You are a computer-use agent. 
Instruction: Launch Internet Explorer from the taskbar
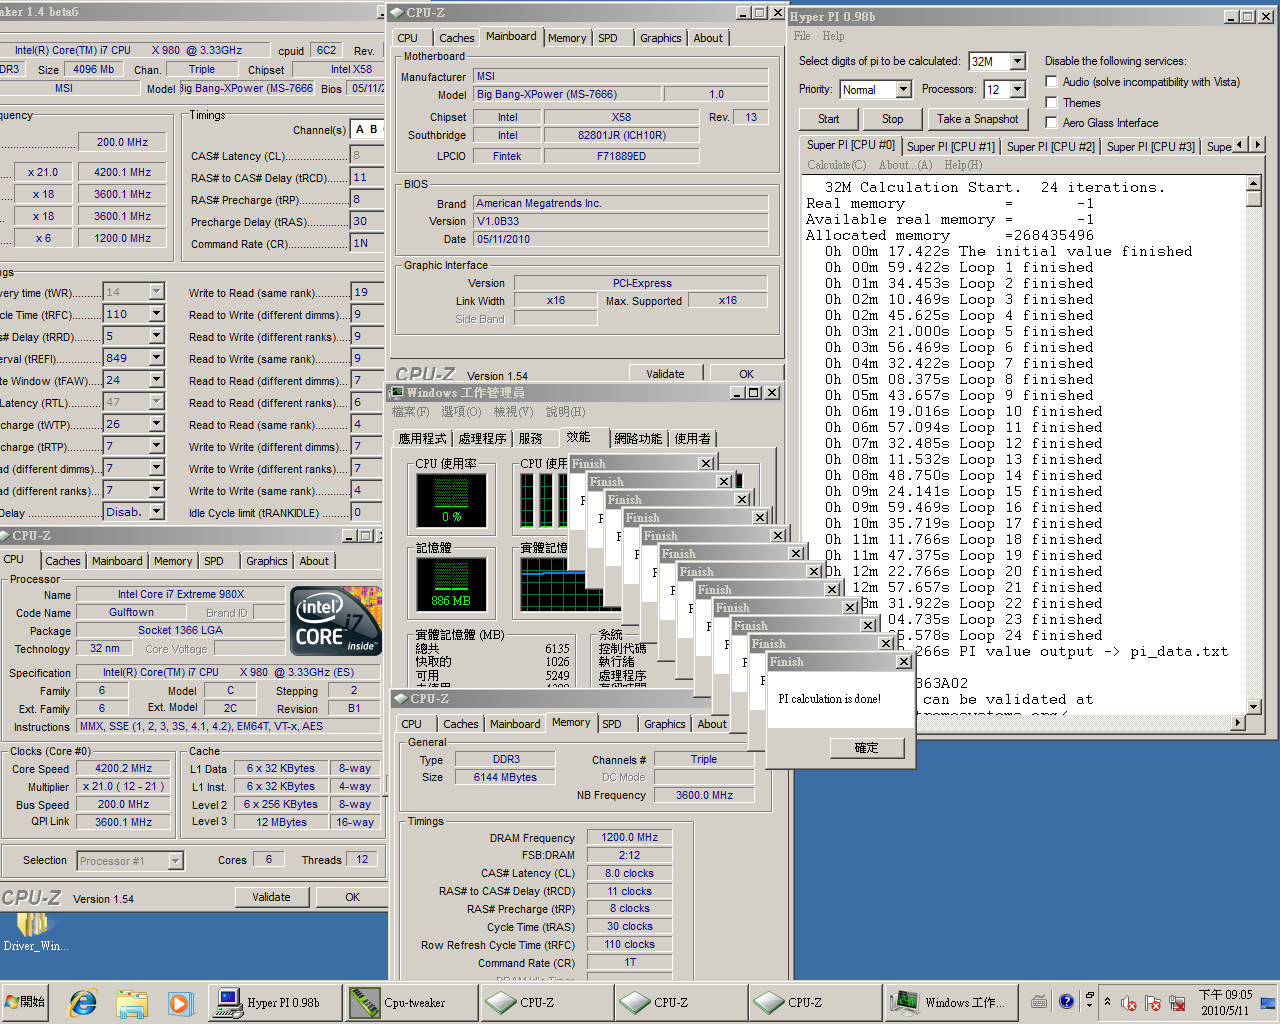pos(82,1002)
